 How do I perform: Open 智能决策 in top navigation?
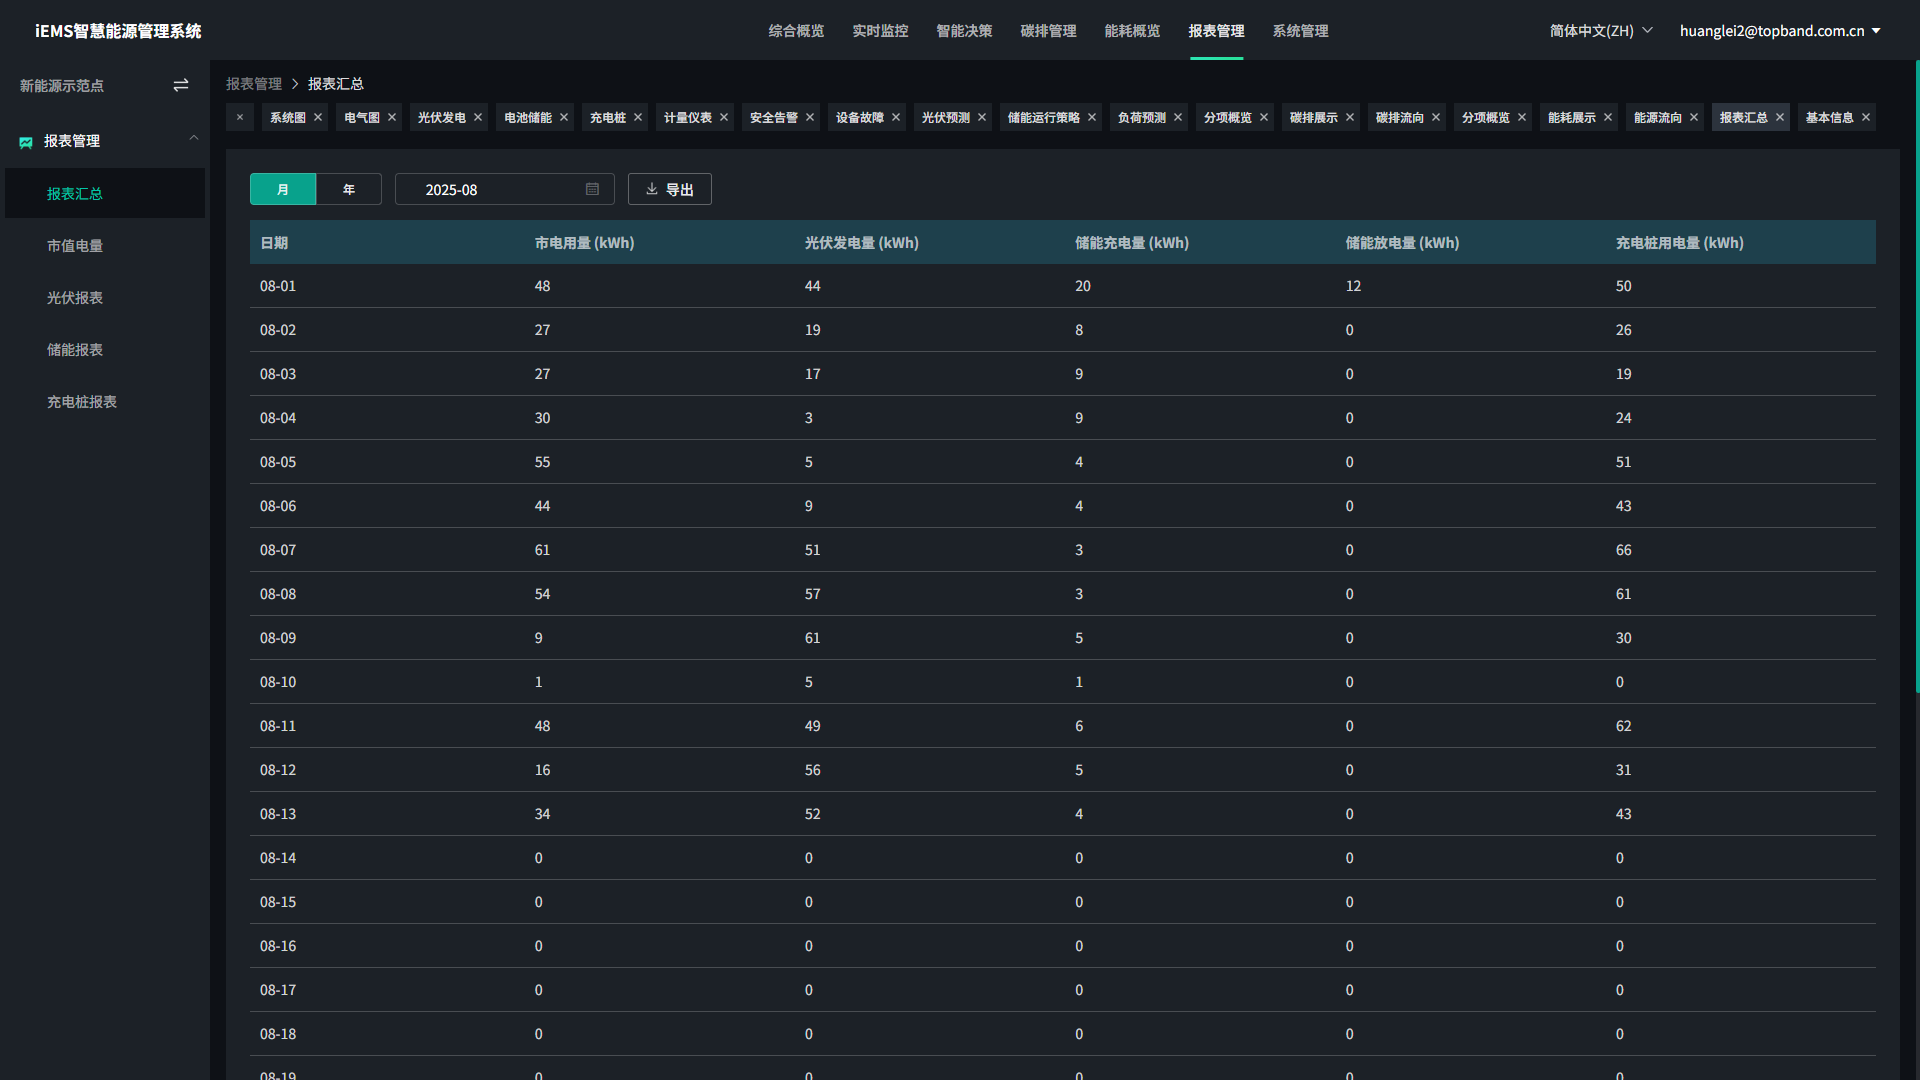(964, 31)
